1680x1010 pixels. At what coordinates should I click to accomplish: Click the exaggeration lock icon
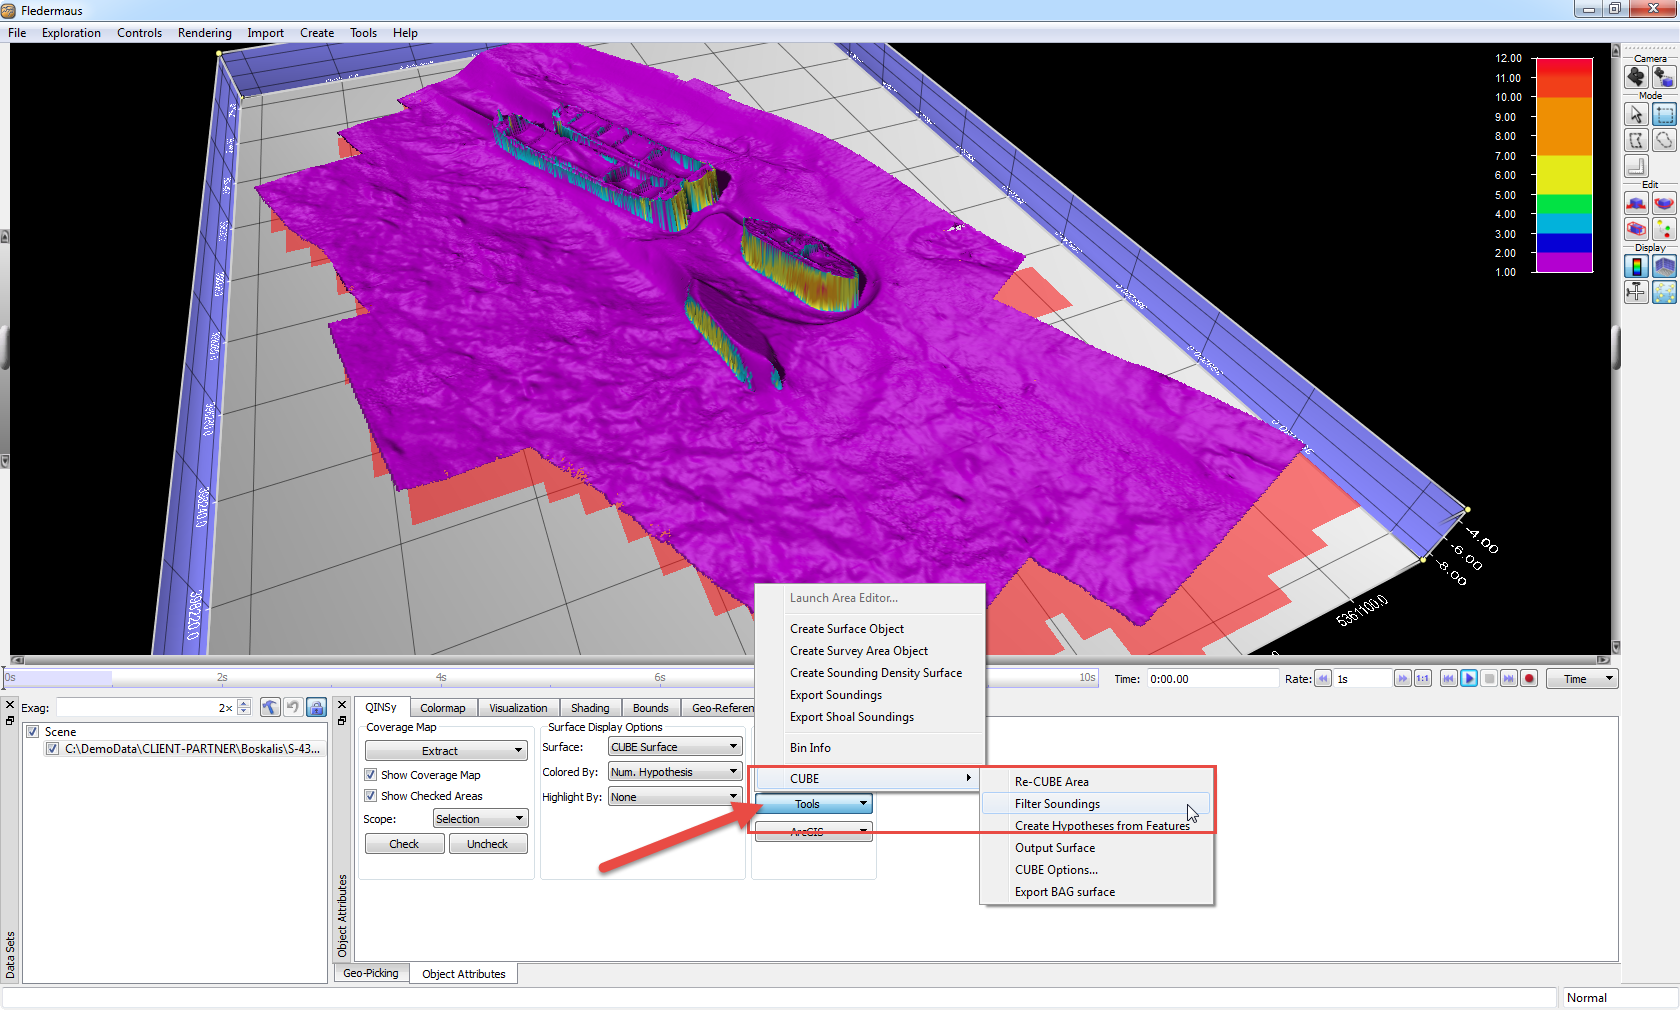316,708
